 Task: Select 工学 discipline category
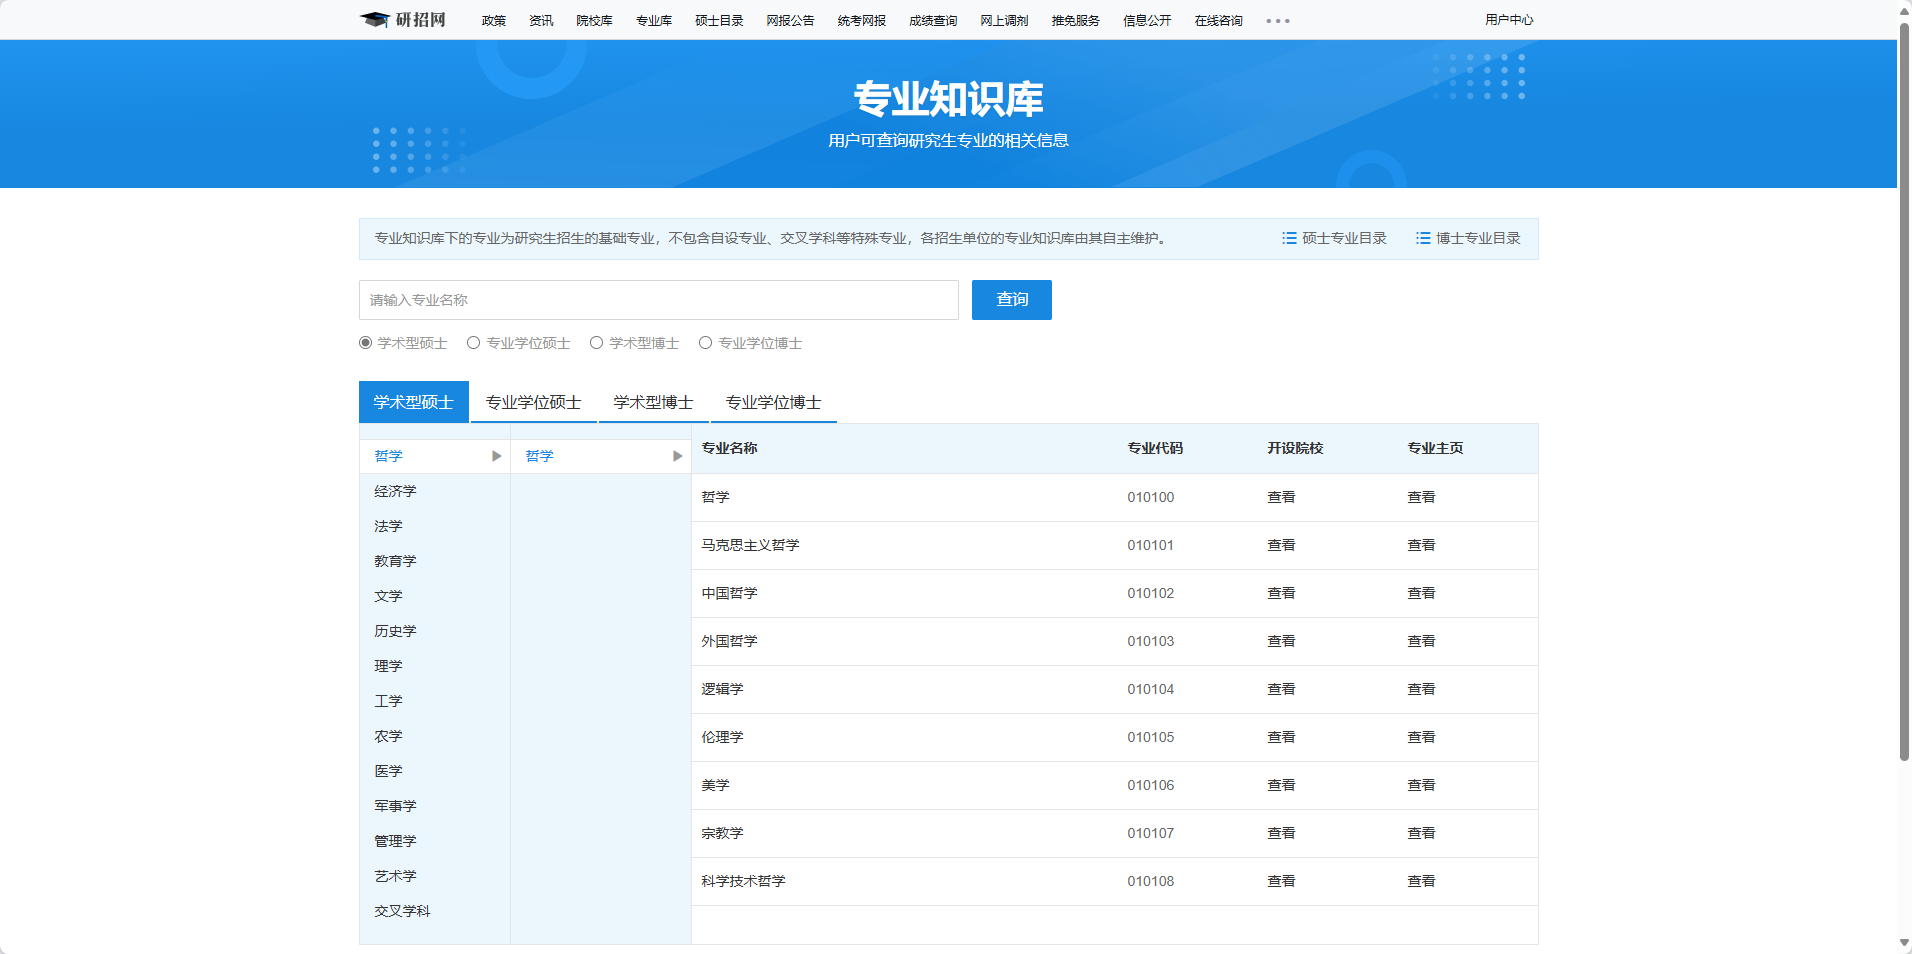tap(389, 701)
